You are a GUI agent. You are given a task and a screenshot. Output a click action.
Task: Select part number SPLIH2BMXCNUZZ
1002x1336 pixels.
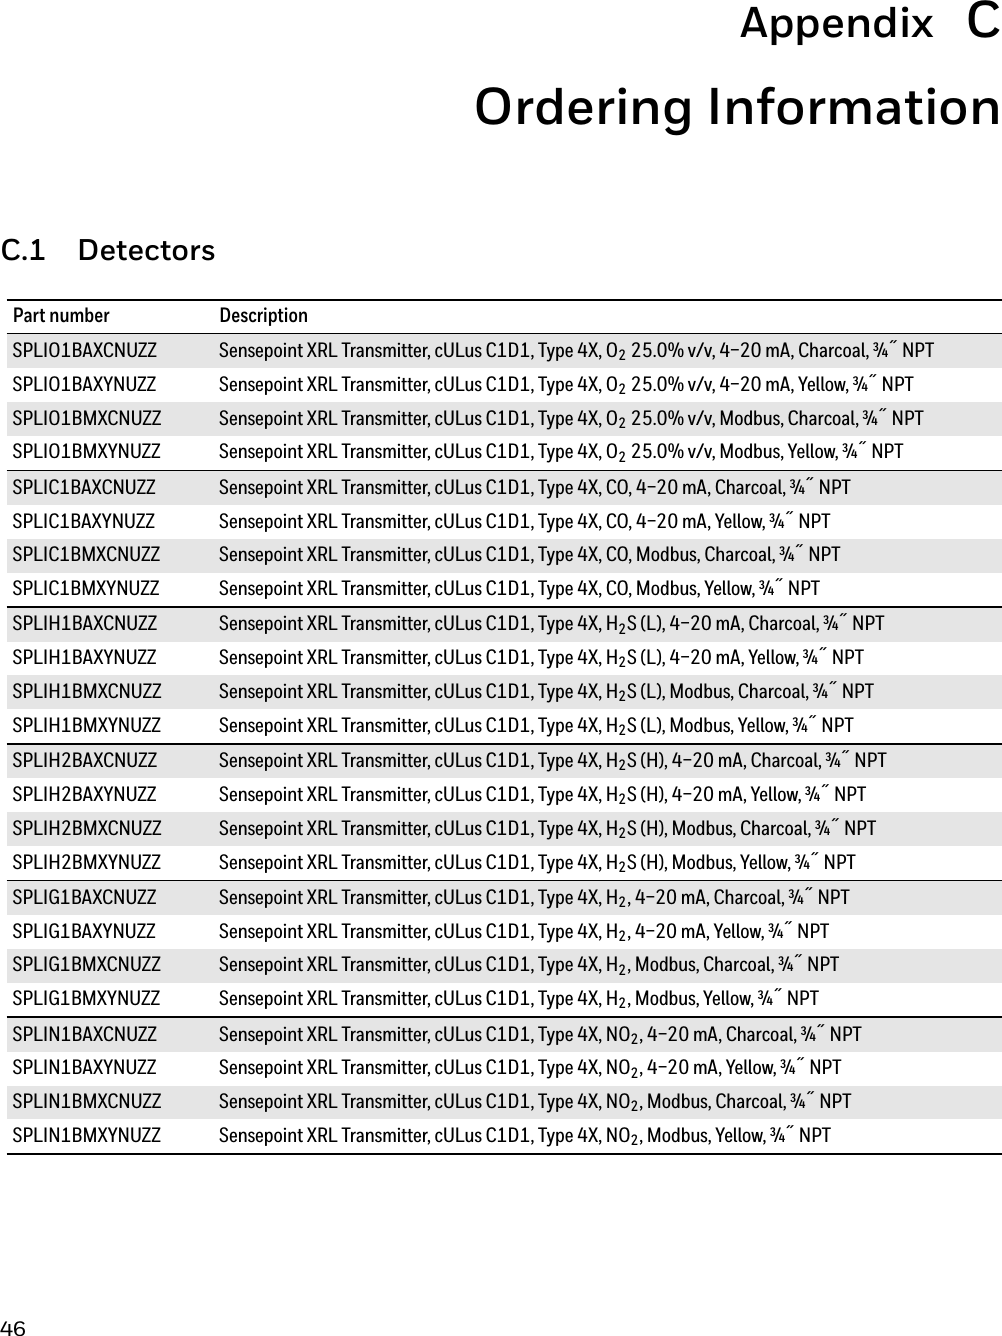pyautogui.click(x=86, y=828)
